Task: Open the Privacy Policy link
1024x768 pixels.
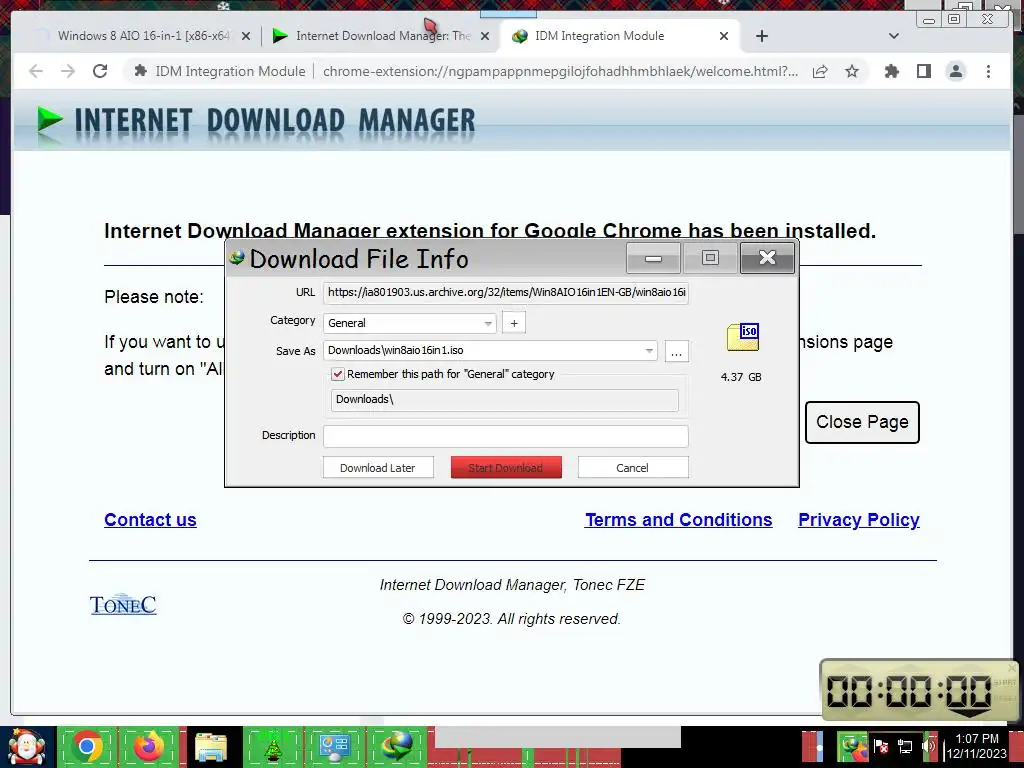Action: [859, 520]
